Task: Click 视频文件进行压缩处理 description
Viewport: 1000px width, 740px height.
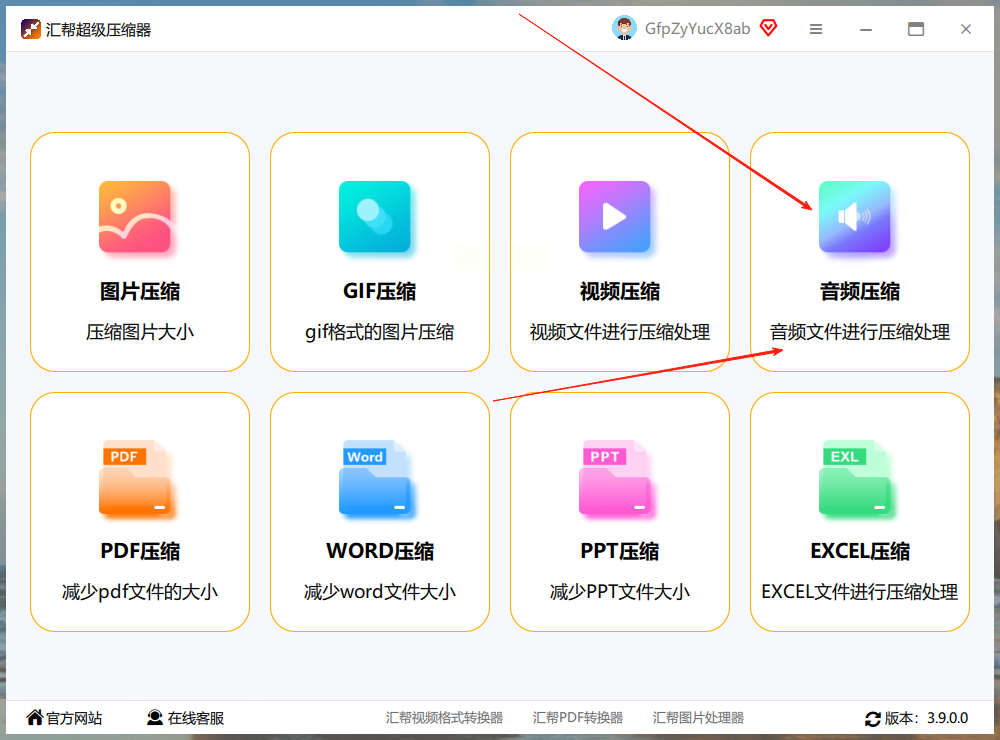Action: pyautogui.click(x=619, y=332)
